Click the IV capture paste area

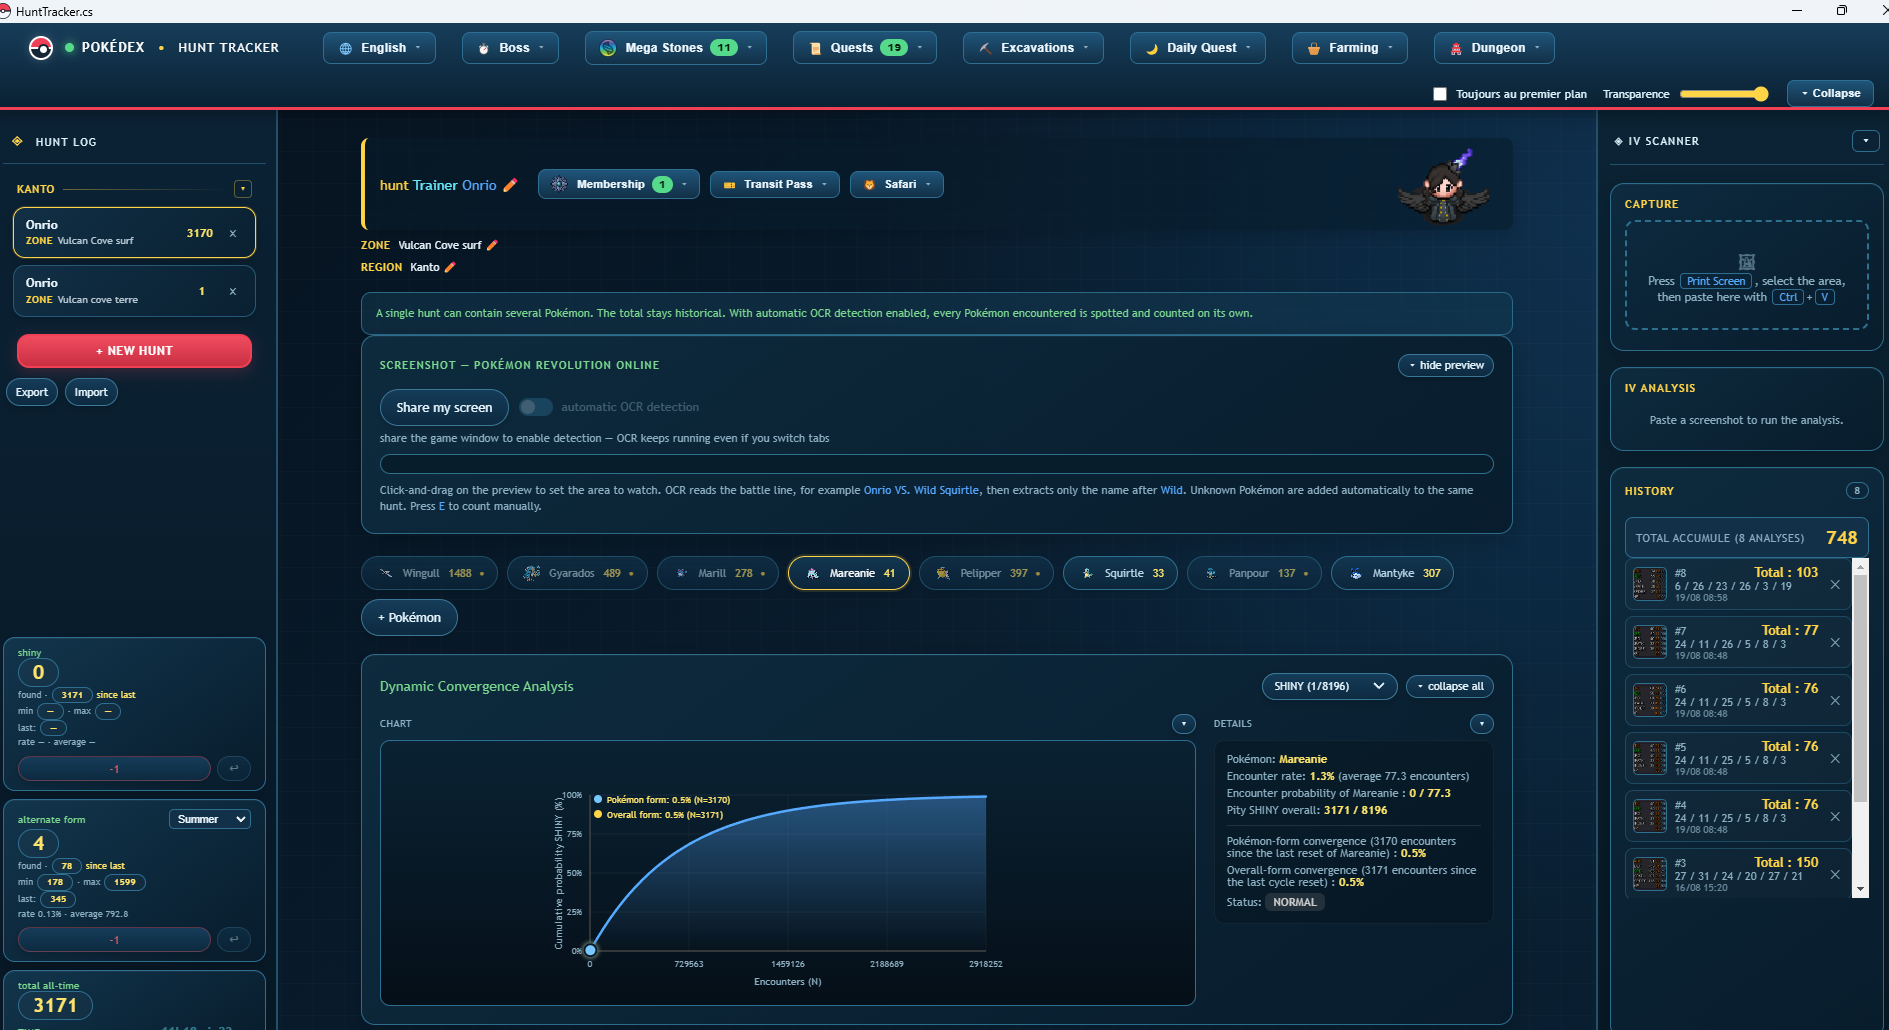(x=1747, y=275)
